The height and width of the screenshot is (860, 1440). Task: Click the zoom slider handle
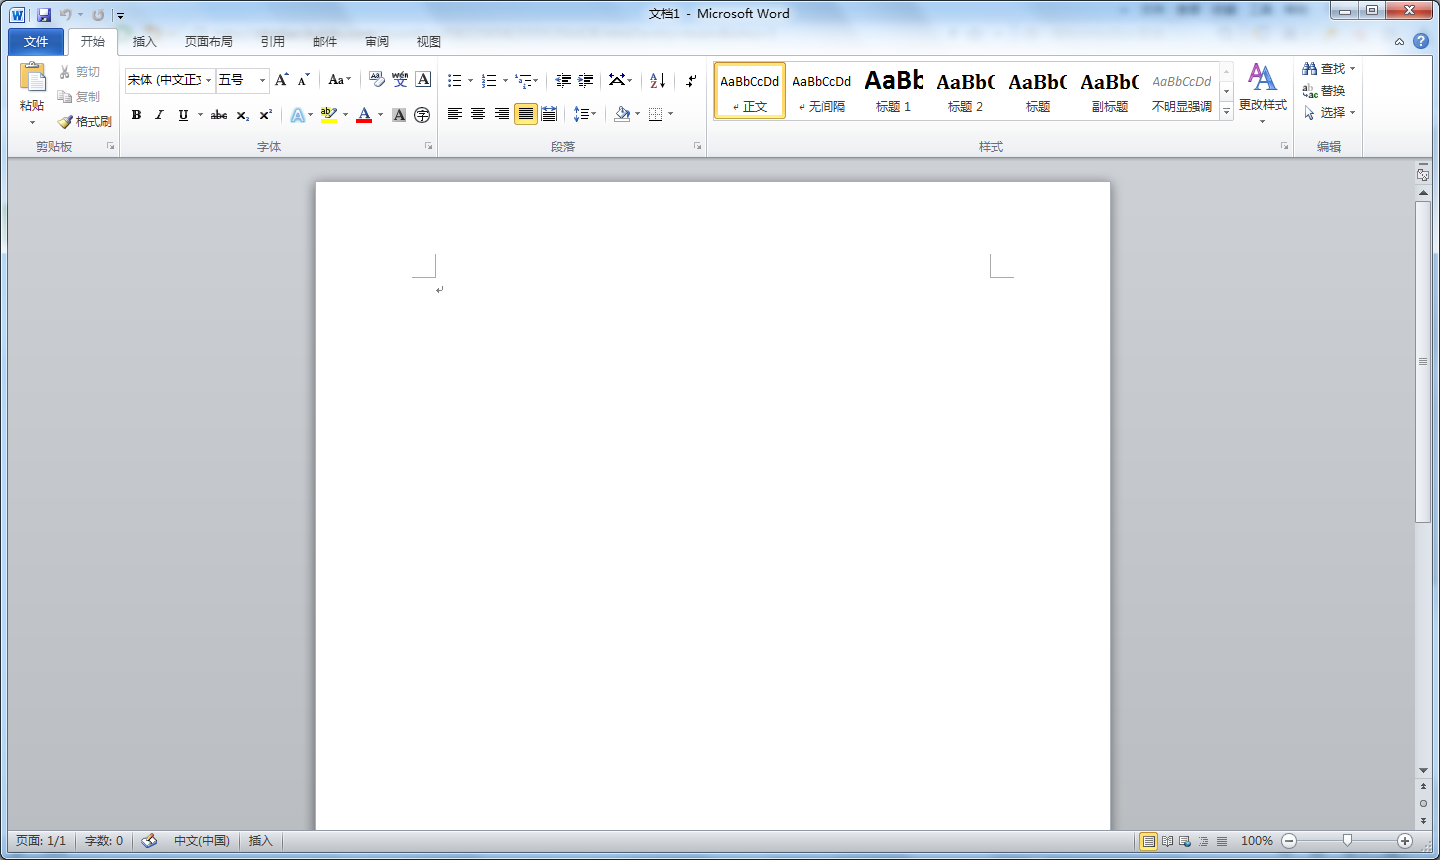(x=1347, y=841)
